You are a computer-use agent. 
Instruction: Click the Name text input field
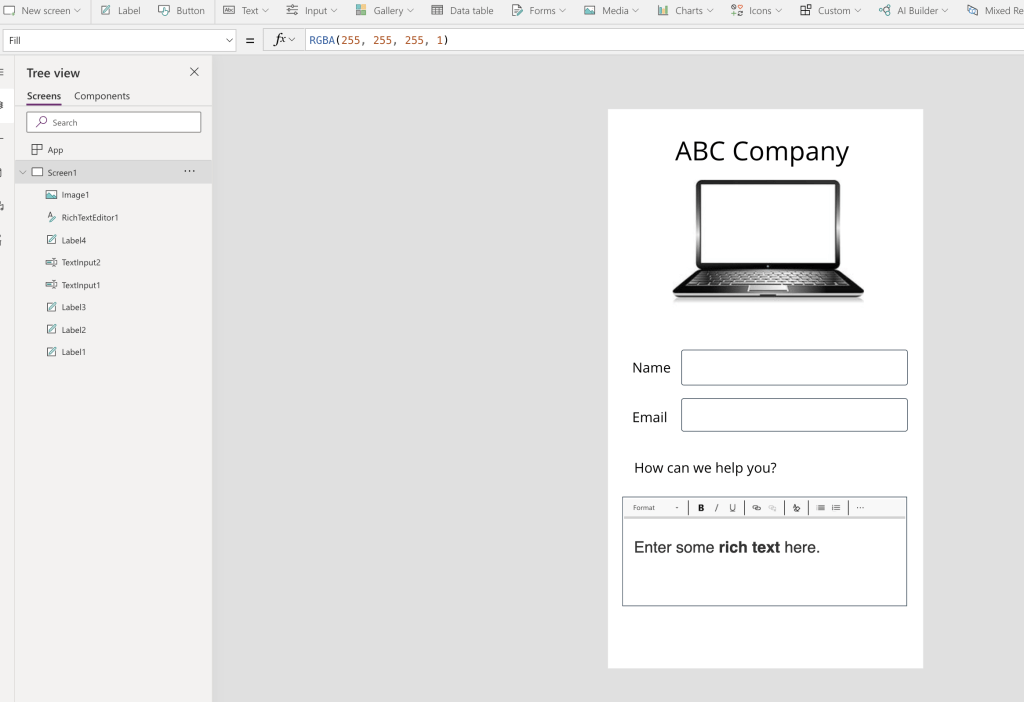tap(794, 367)
